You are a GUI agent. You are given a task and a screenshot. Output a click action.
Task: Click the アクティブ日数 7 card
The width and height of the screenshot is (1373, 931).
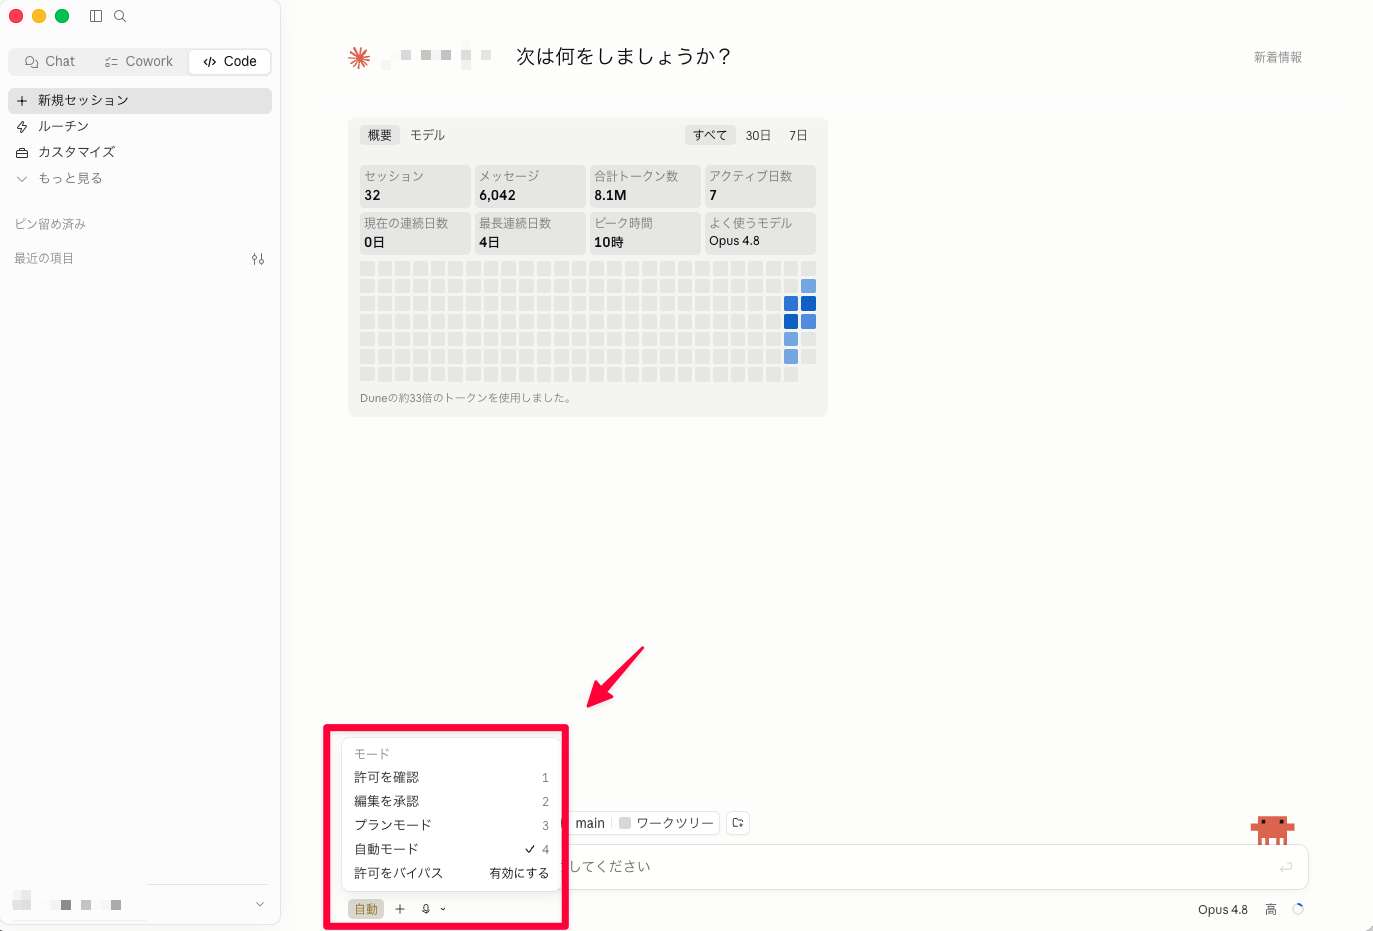click(760, 186)
